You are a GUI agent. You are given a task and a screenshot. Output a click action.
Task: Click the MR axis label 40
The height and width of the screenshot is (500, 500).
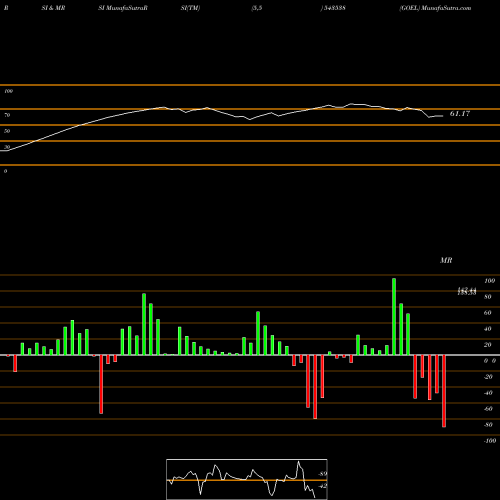click(488, 329)
